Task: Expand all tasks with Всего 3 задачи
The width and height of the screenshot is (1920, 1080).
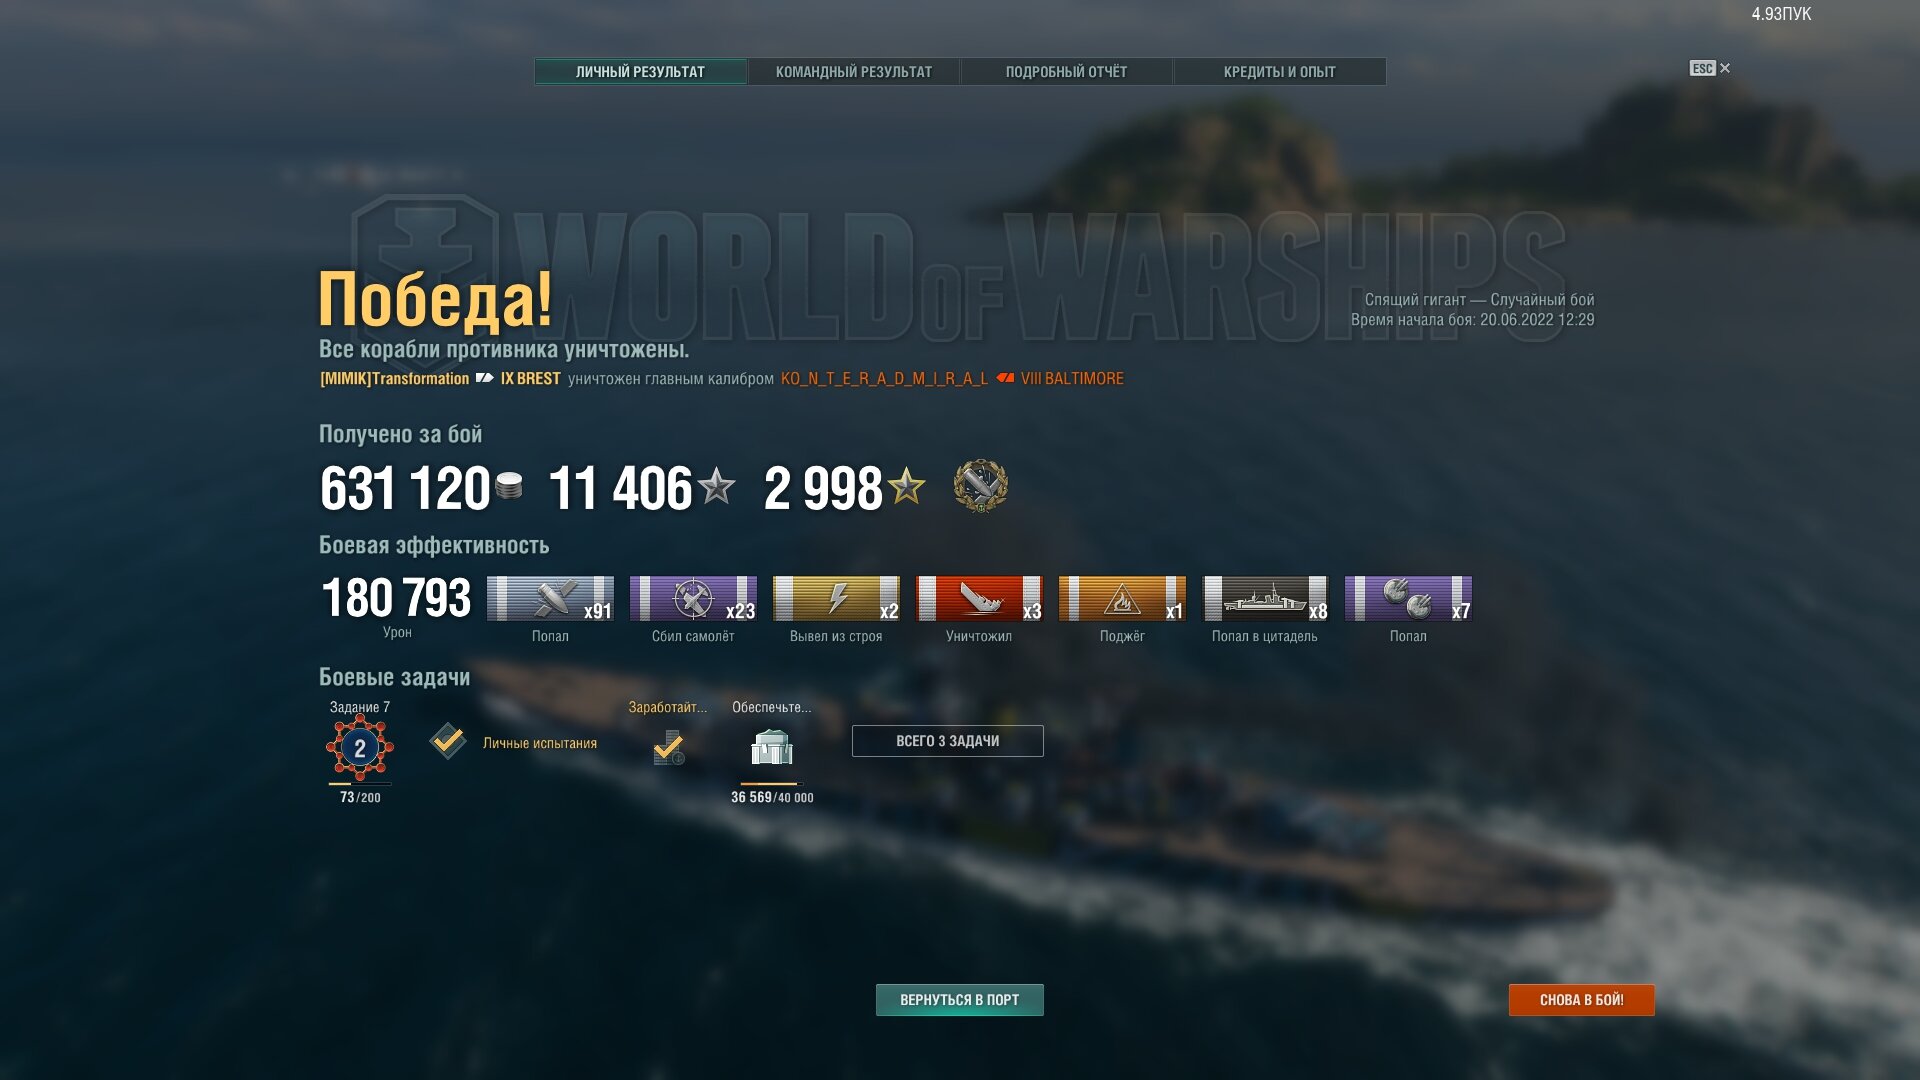Action: click(x=947, y=741)
